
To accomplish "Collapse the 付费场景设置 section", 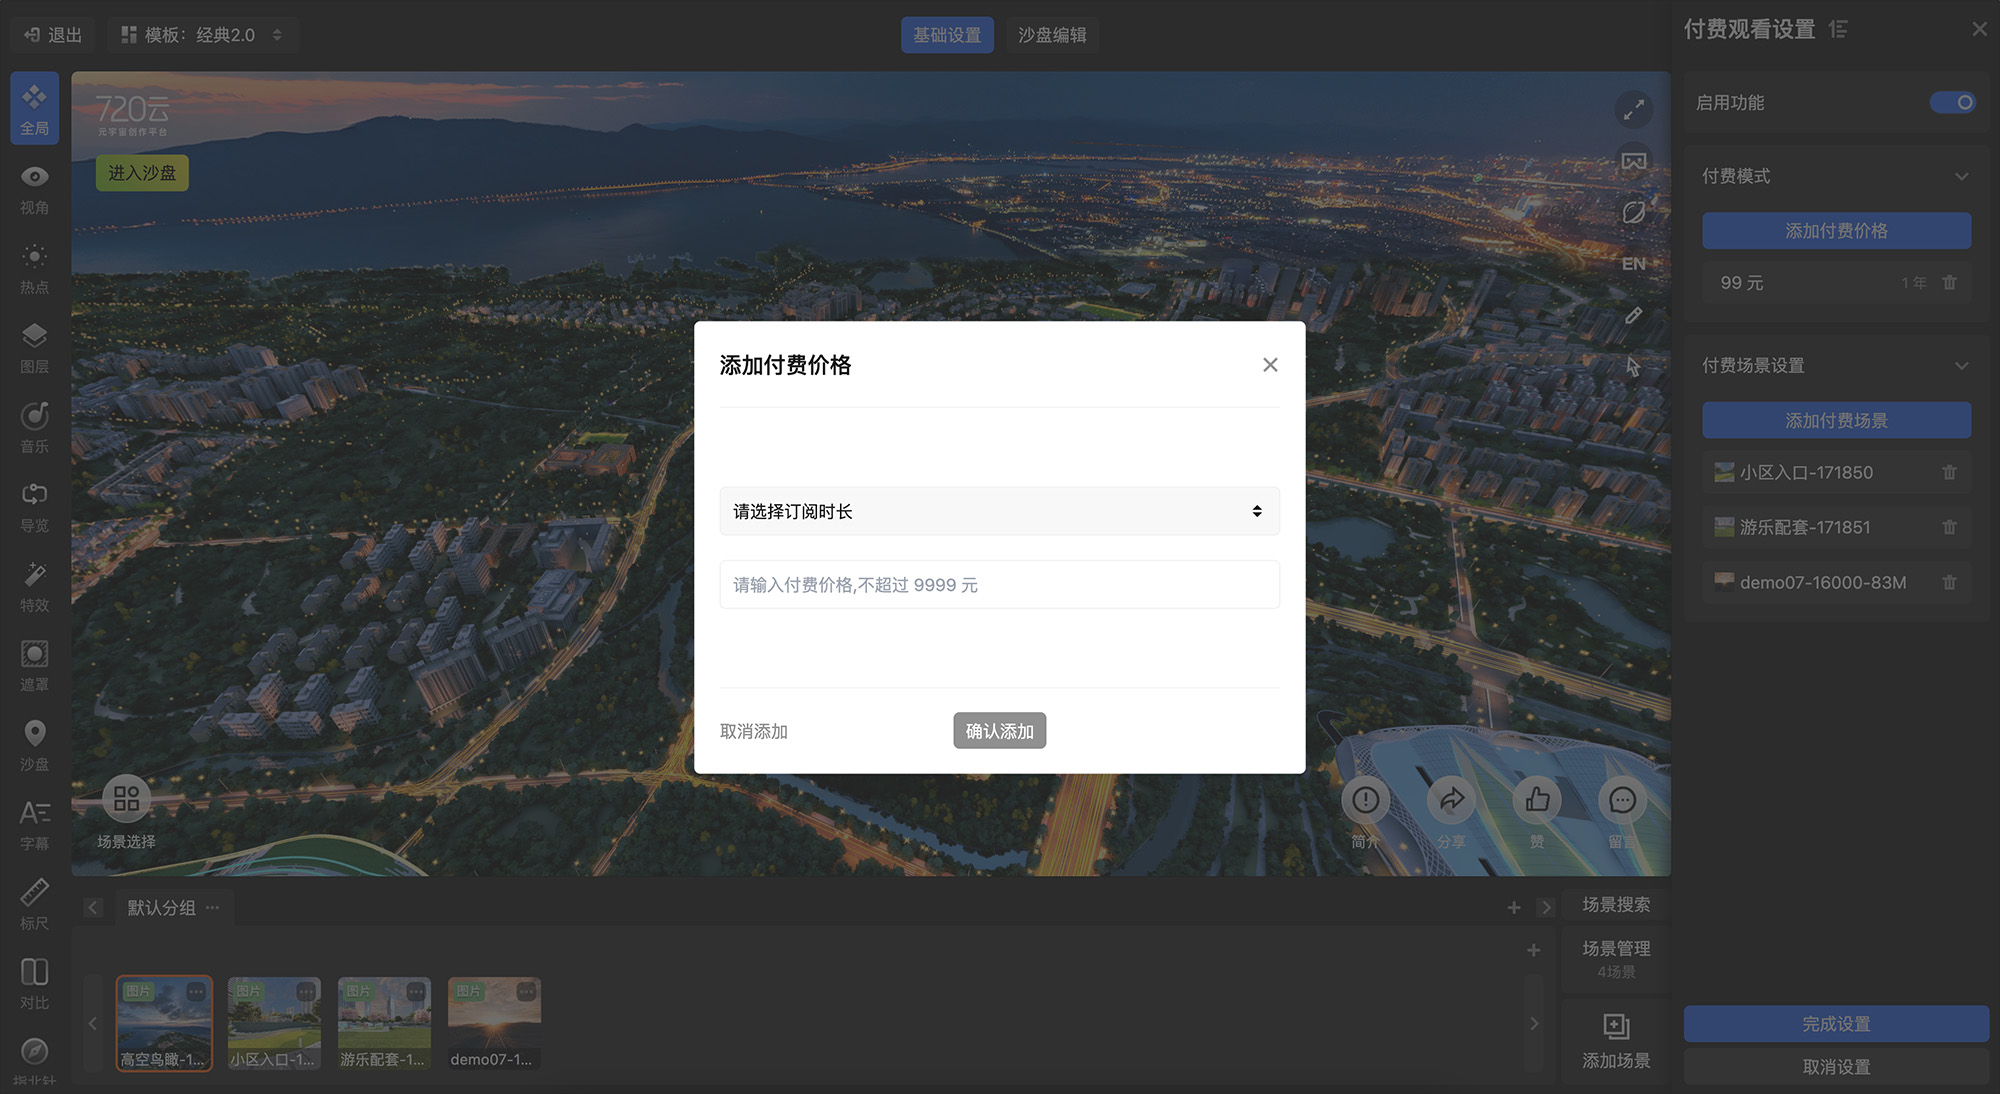I will 1961,366.
